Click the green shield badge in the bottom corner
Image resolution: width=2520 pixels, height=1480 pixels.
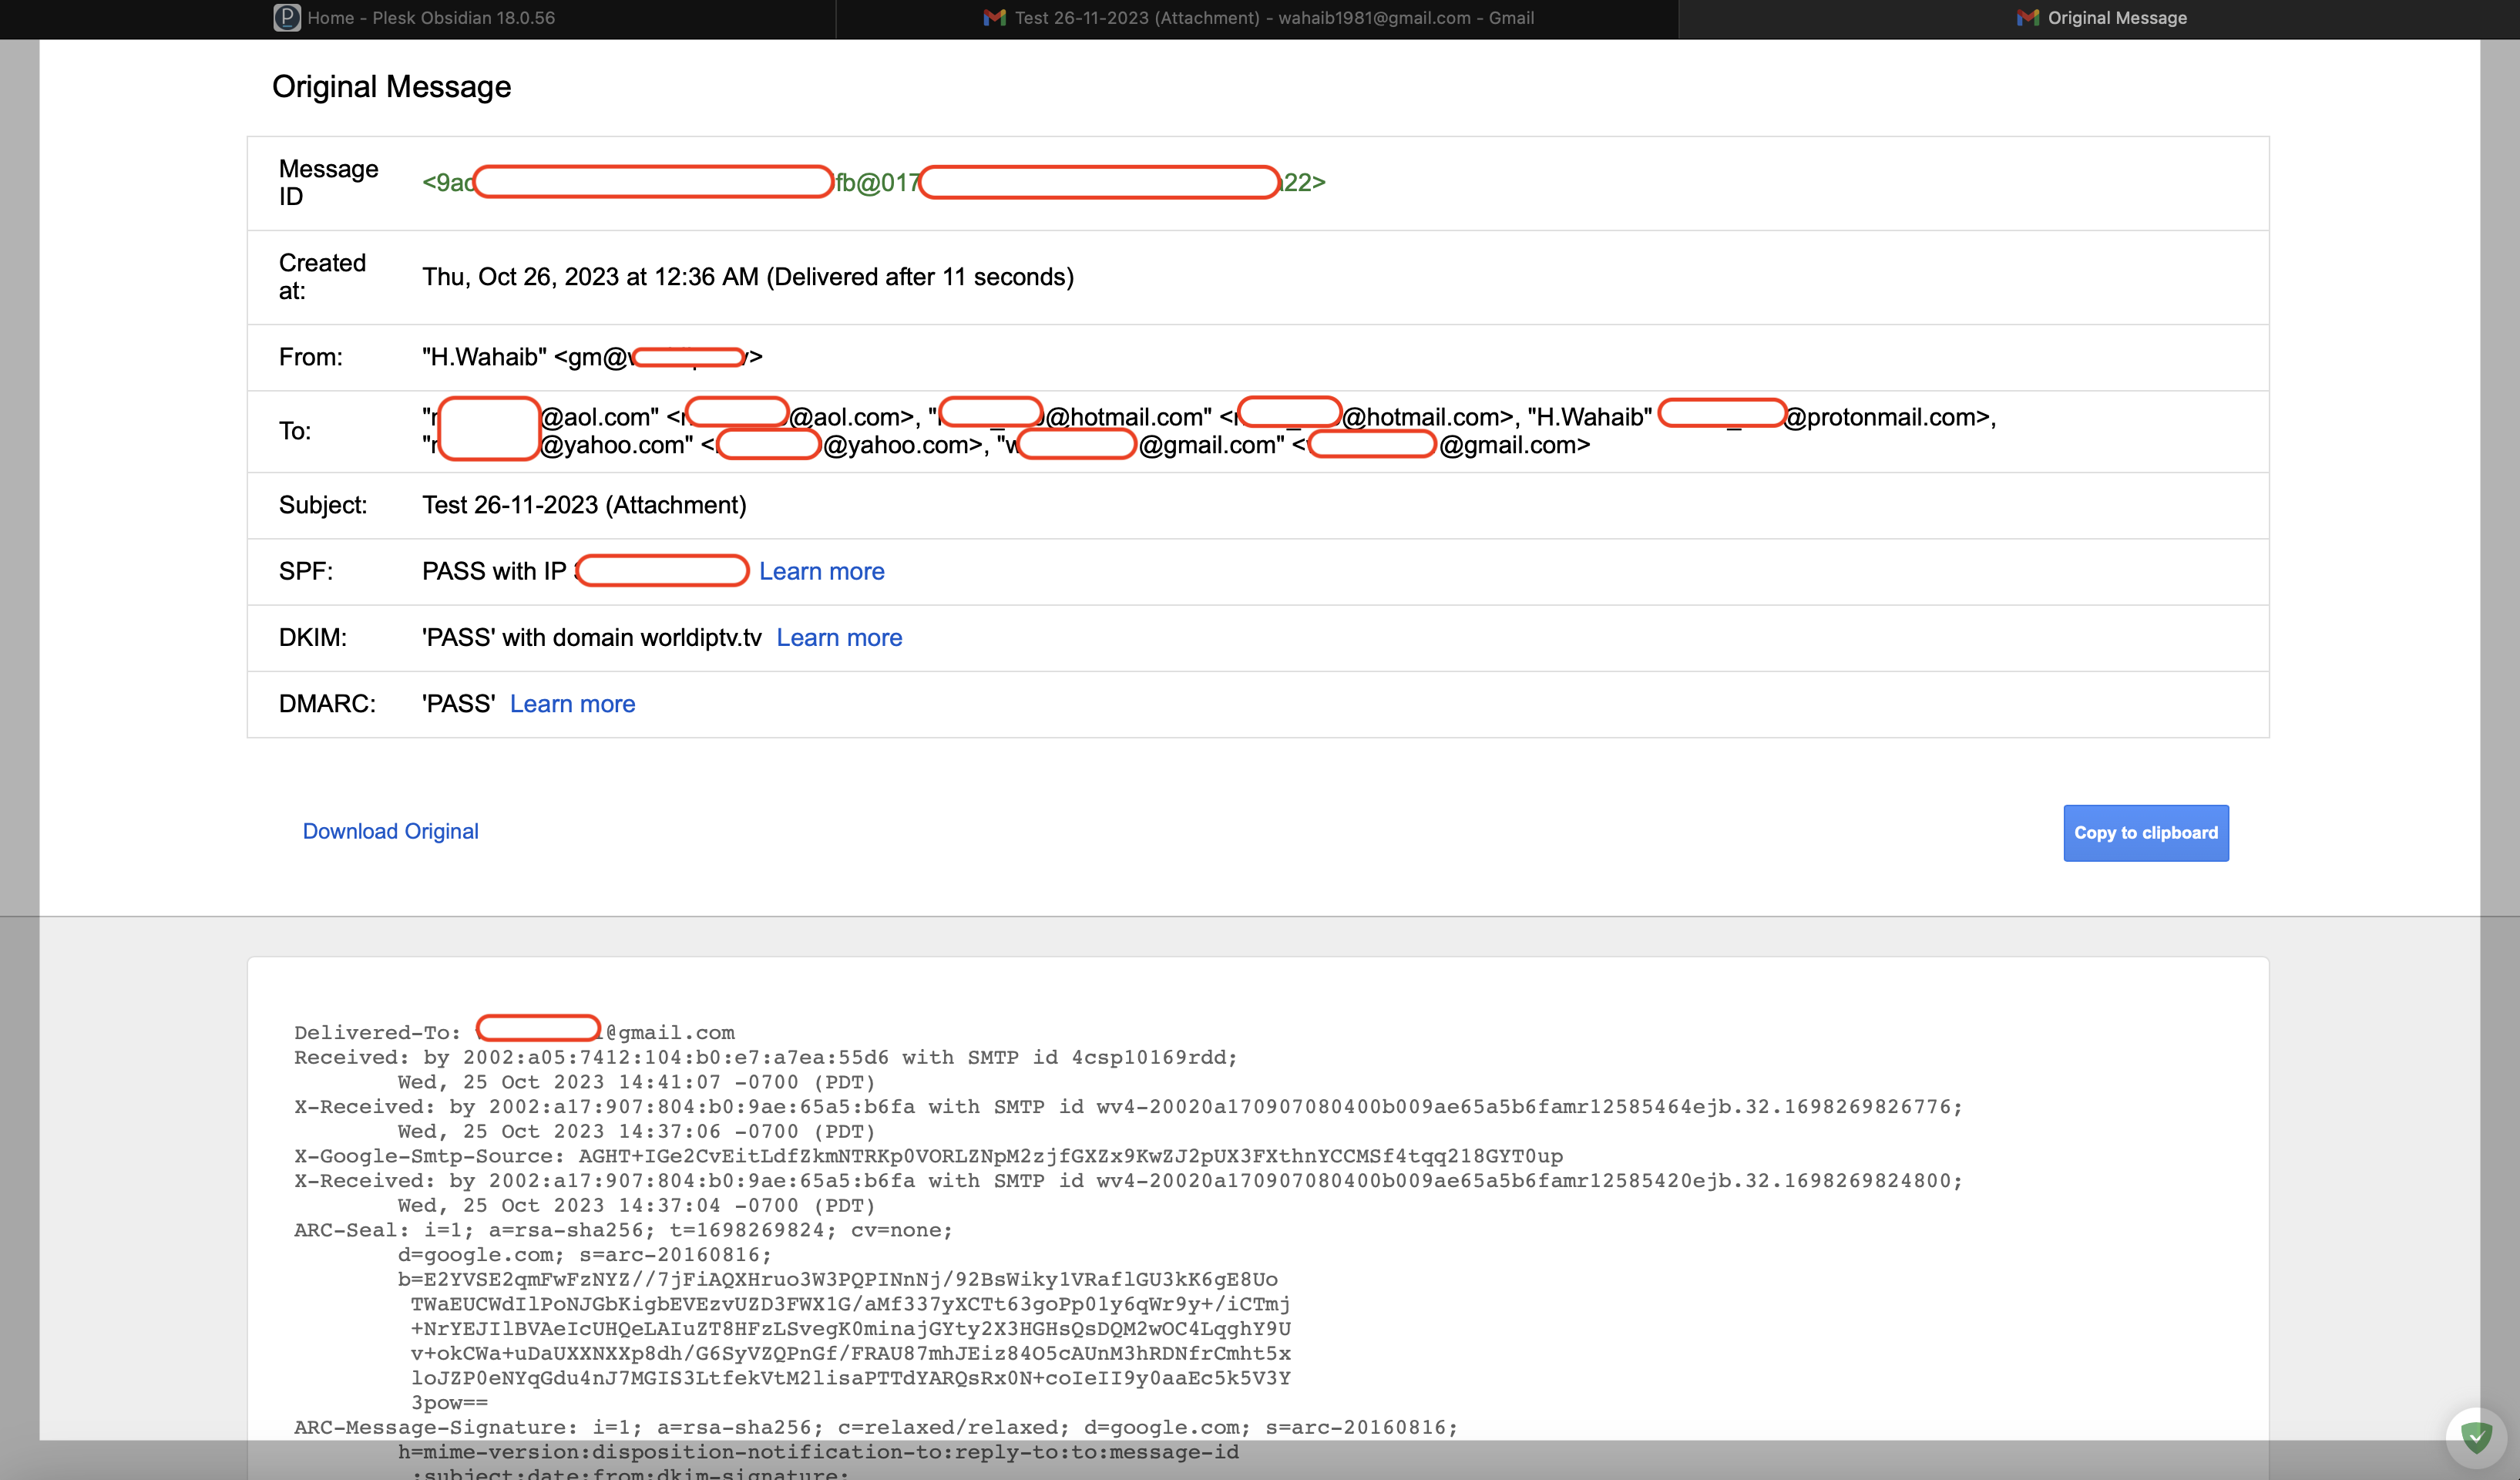(2476, 1437)
